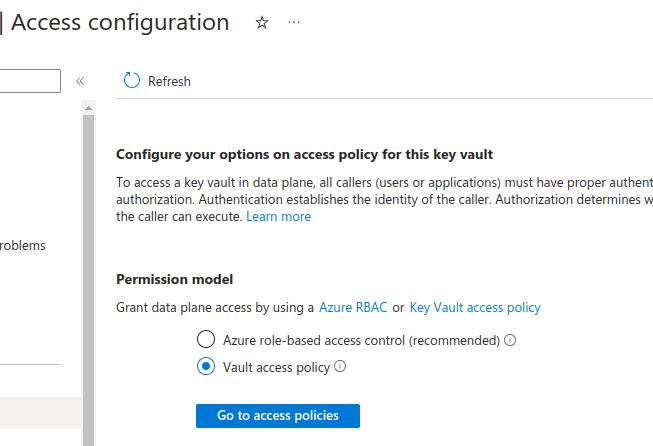
Task: Click the Azure role-based access control label text
Action: pos(361,341)
